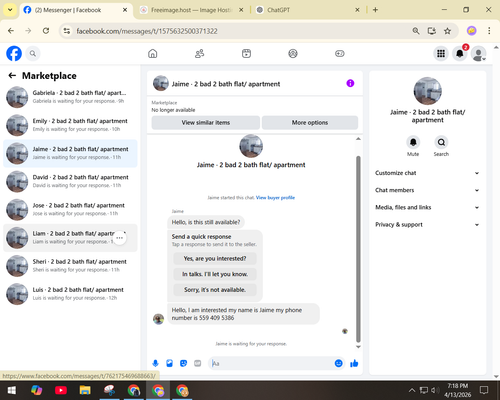Bookmark this page with the star icon
The width and height of the screenshot is (500, 400).
pyautogui.click(x=447, y=31)
